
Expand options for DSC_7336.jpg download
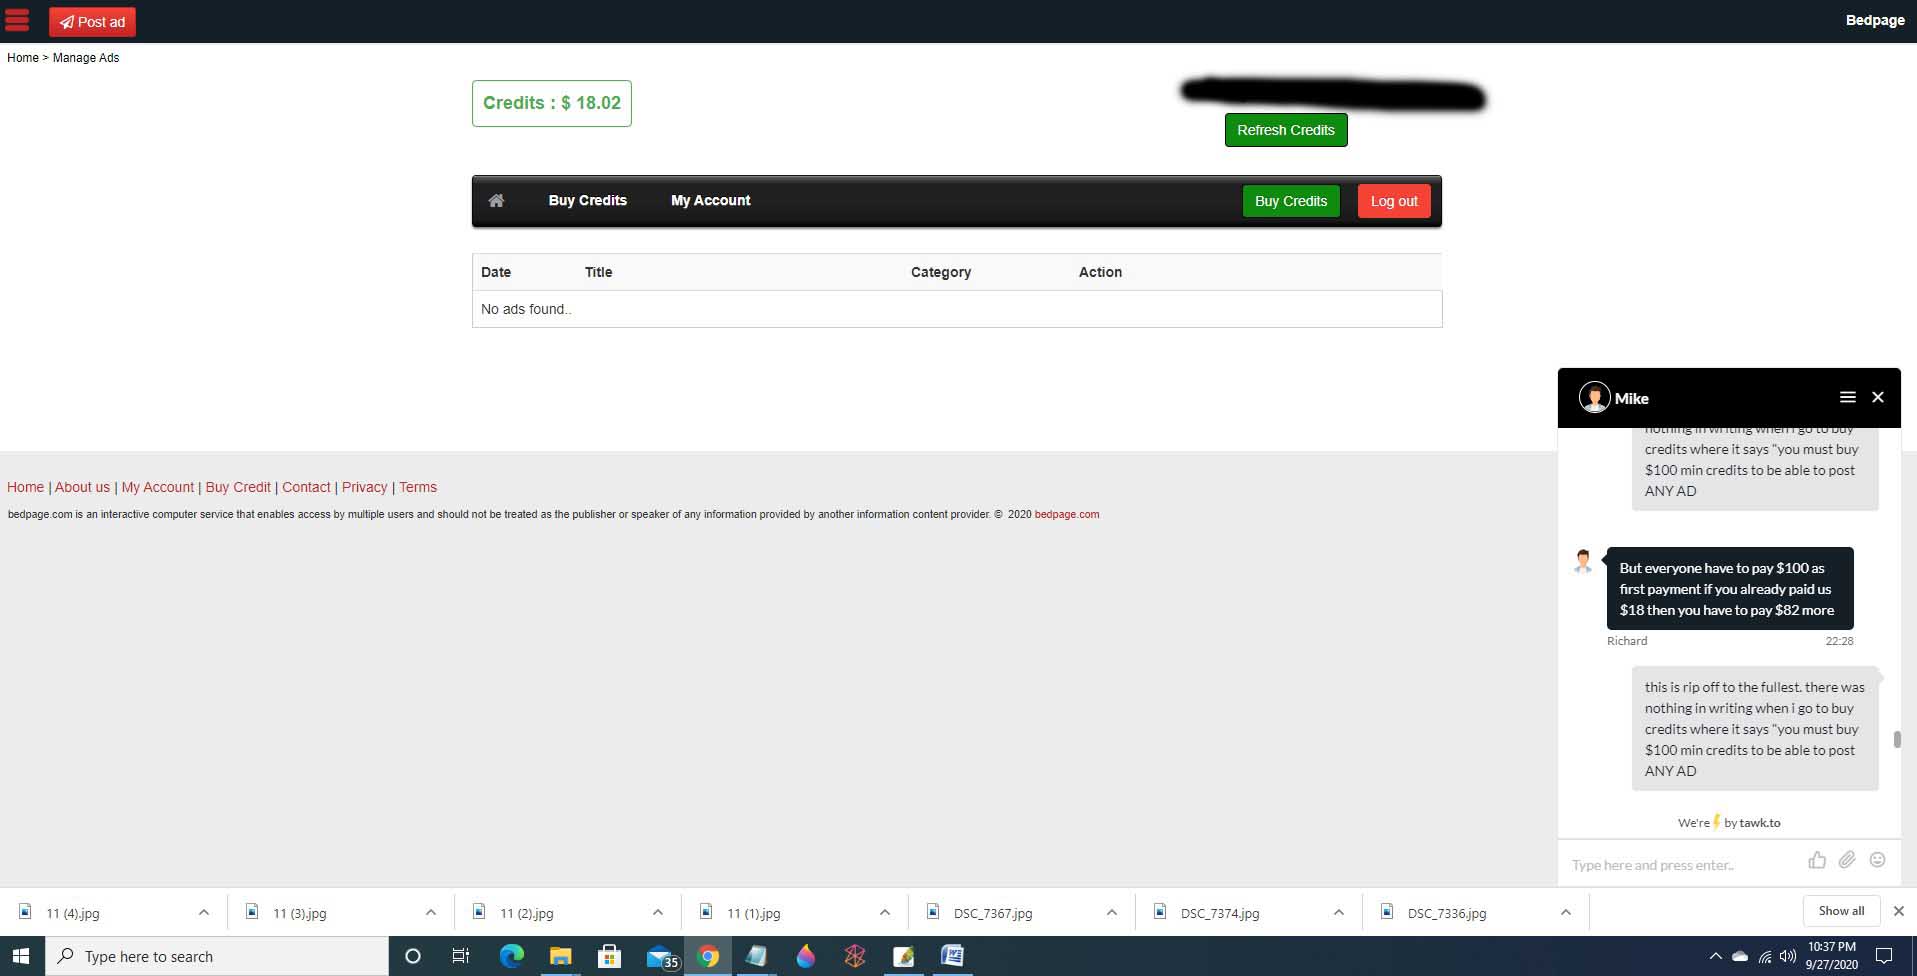coord(1565,912)
